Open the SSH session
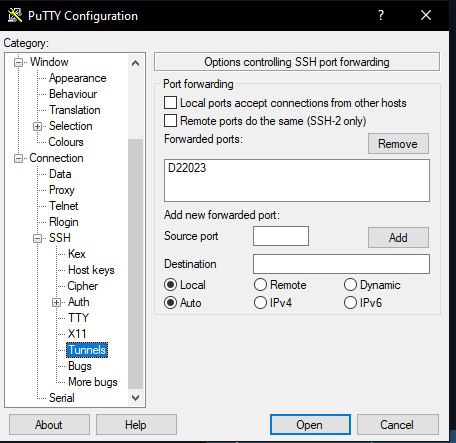456x443 pixels. click(310, 425)
